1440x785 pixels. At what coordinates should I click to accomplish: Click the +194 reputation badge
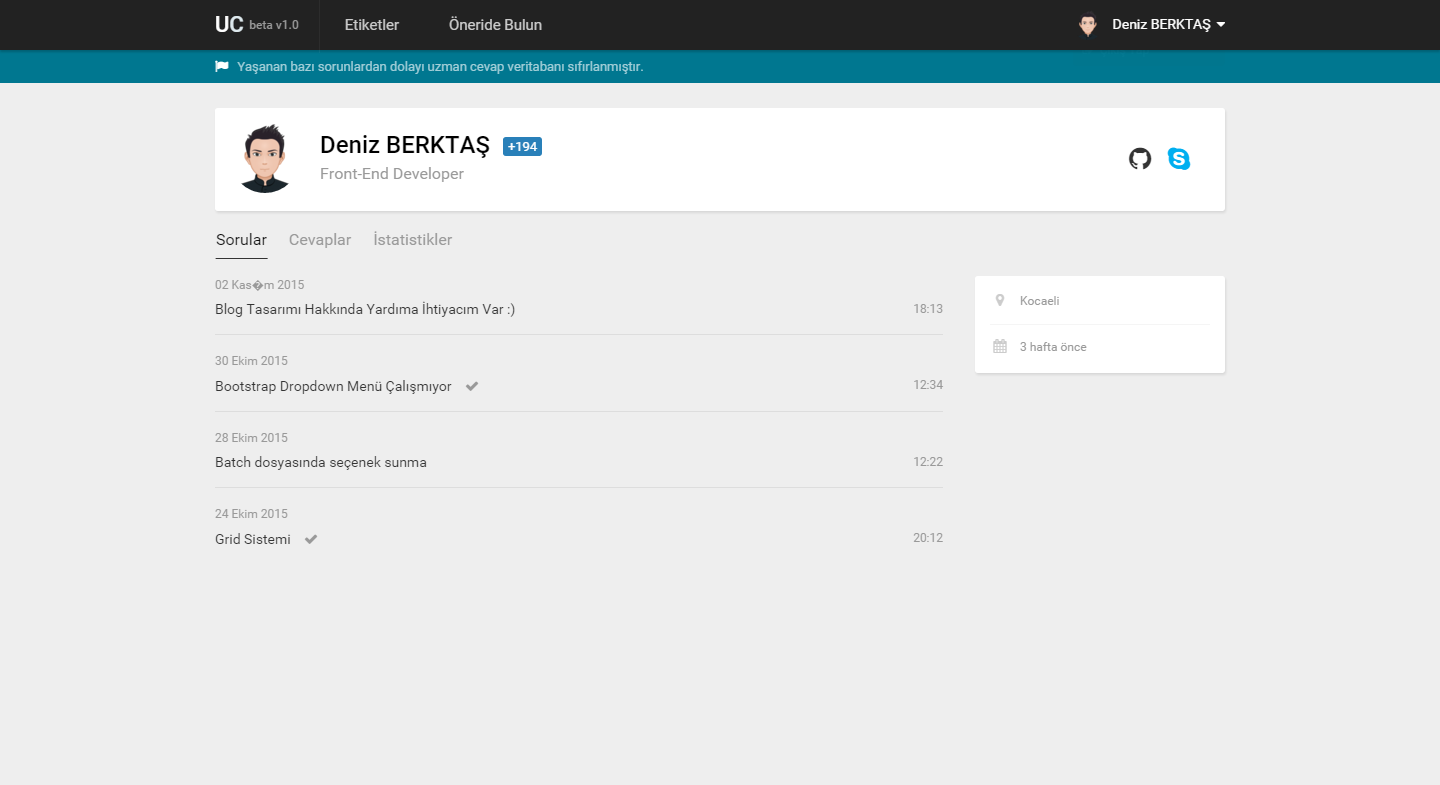point(522,147)
